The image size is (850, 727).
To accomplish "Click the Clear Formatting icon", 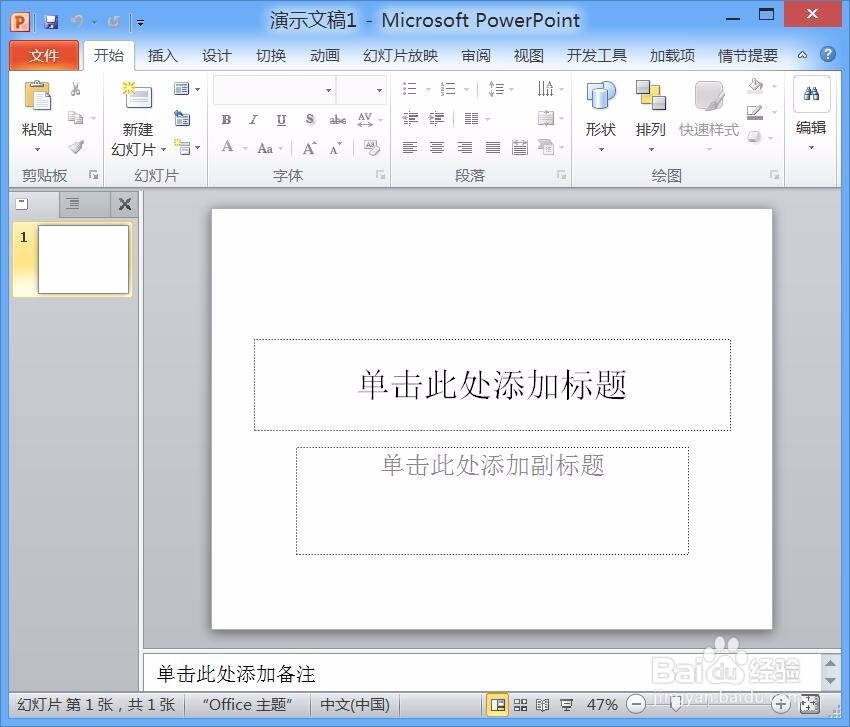I will [371, 147].
